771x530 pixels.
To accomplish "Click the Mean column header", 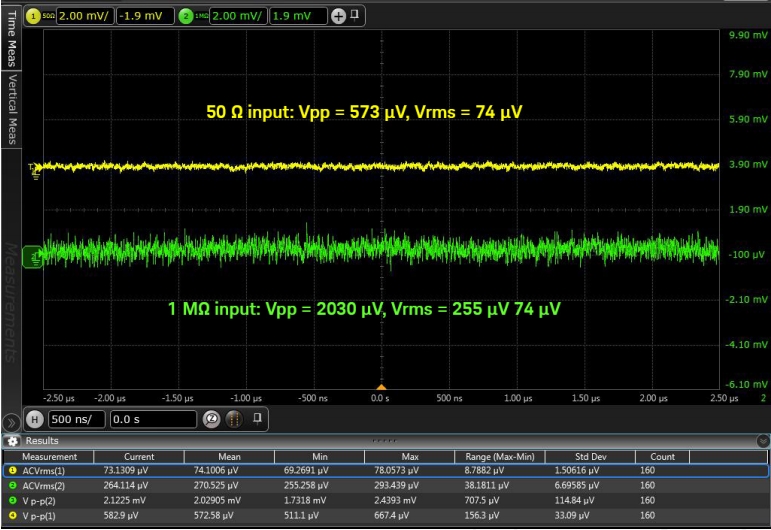I will point(228,456).
